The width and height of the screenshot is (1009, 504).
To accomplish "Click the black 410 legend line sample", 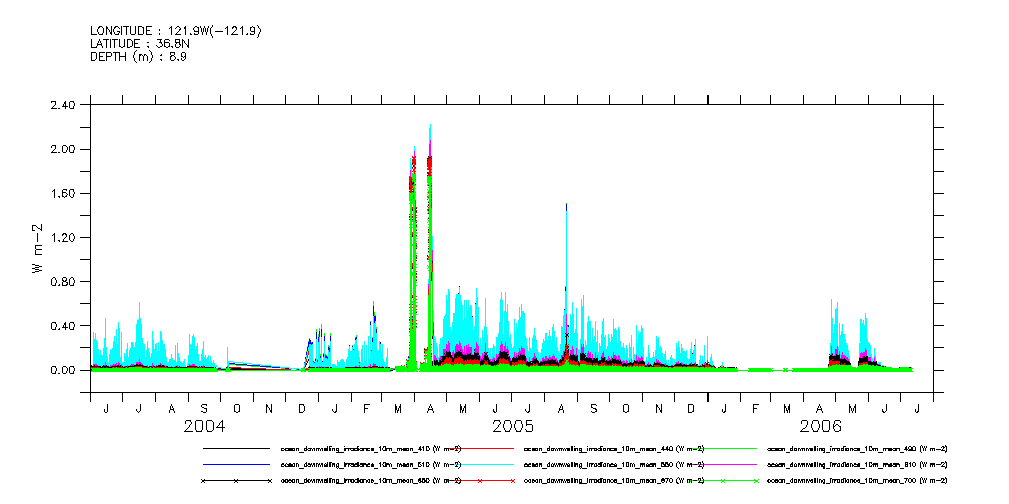I will pos(236,449).
